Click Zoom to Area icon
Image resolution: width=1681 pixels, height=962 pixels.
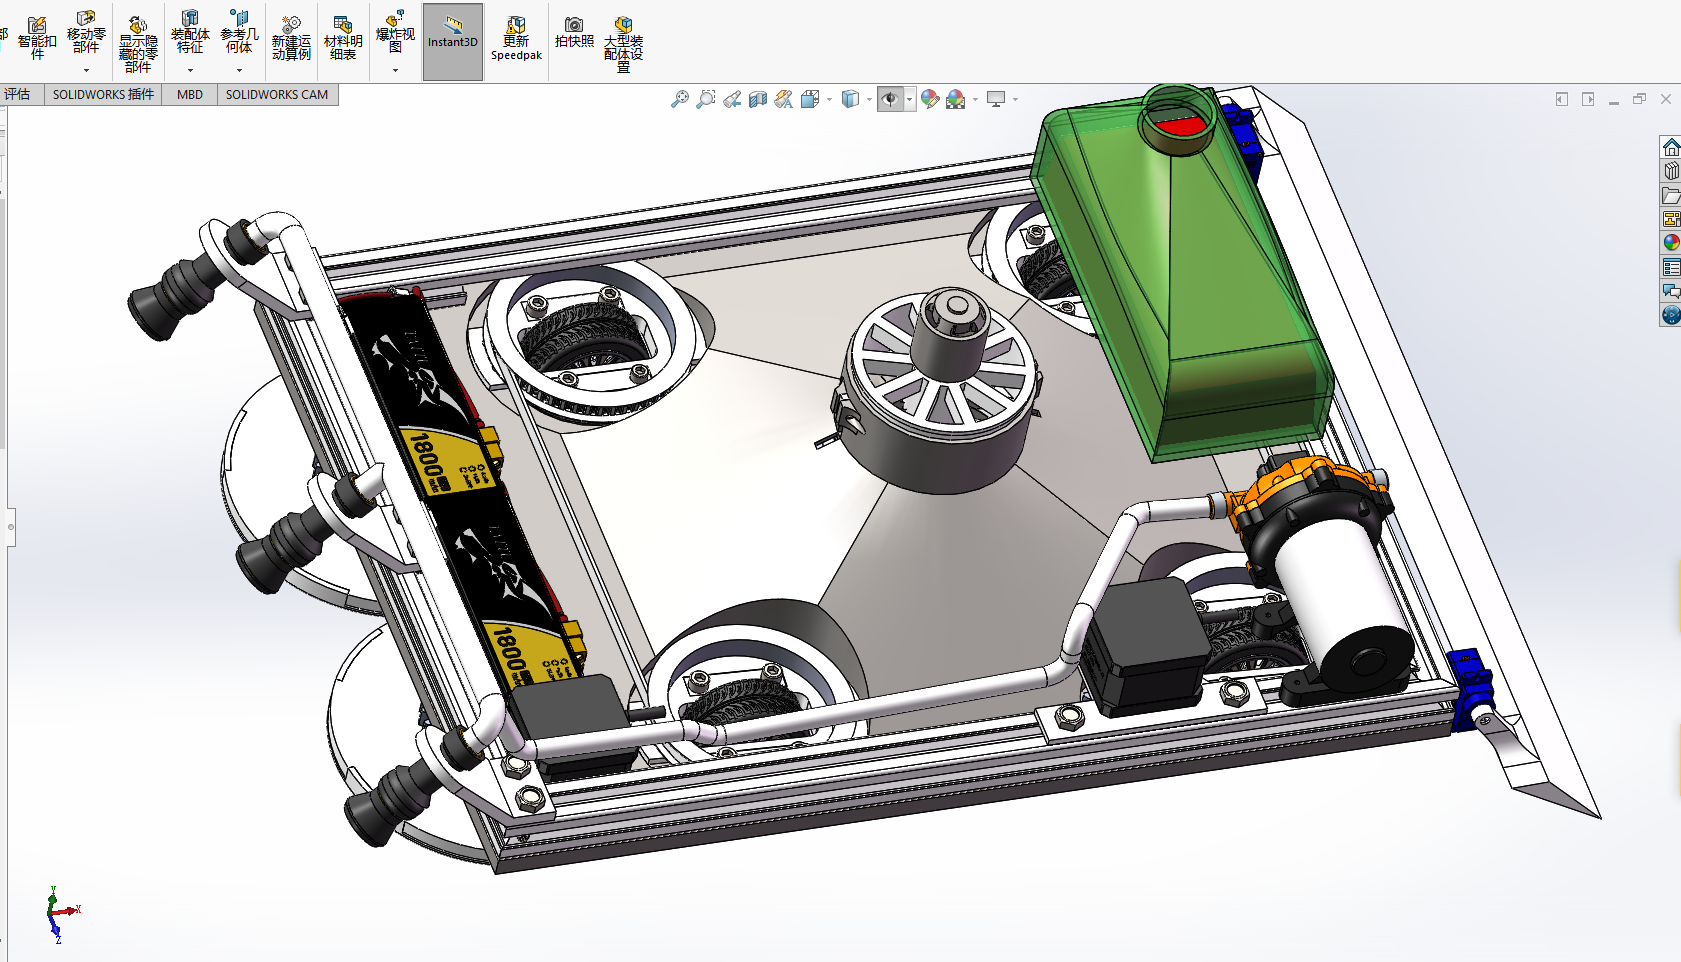706,99
